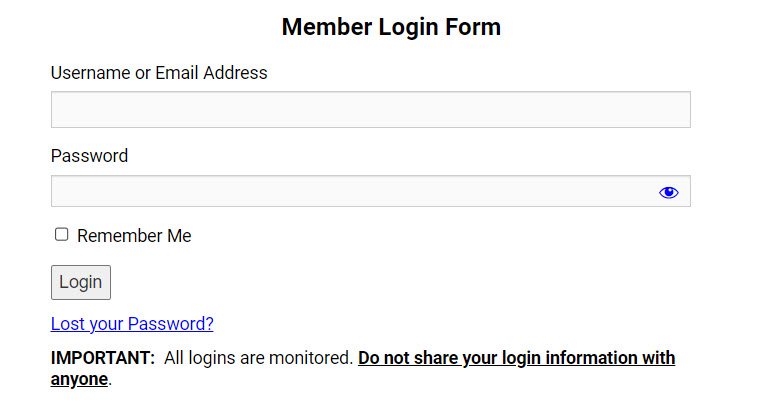The width and height of the screenshot is (784, 401).
Task: Click the Remember Me label text
Action: coord(134,236)
